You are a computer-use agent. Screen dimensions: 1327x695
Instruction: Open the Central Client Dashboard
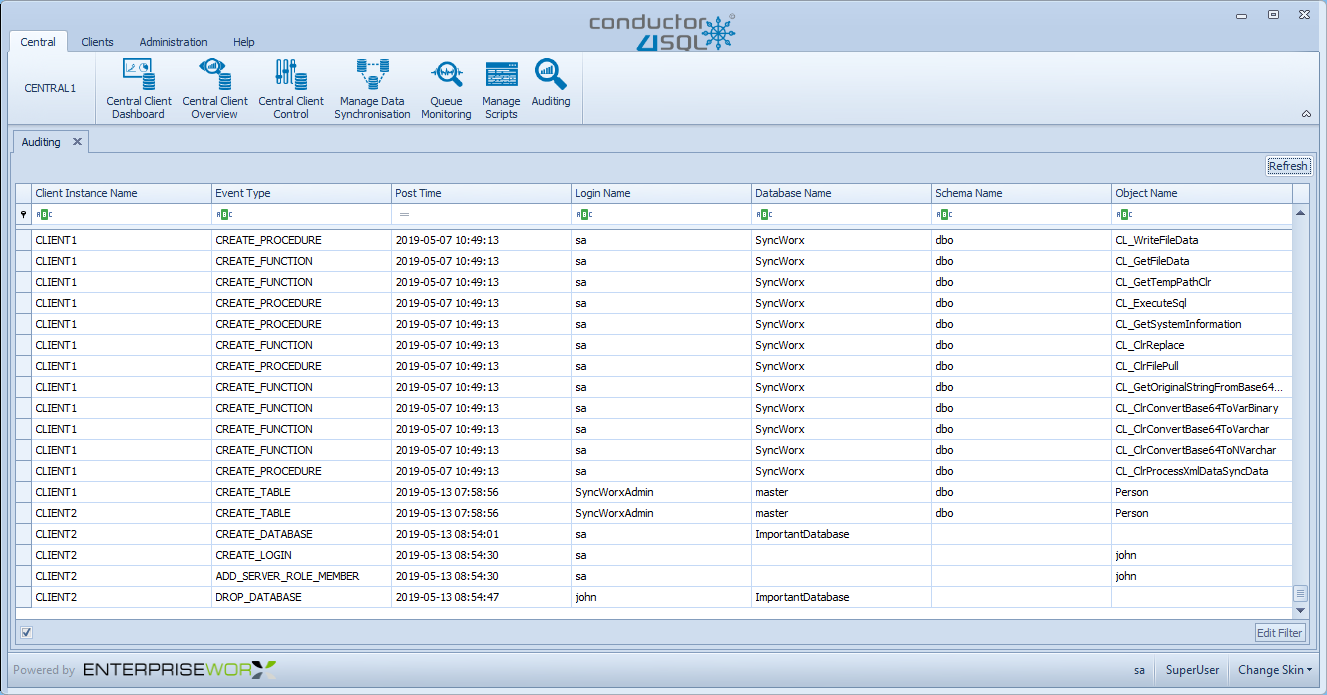(139, 89)
